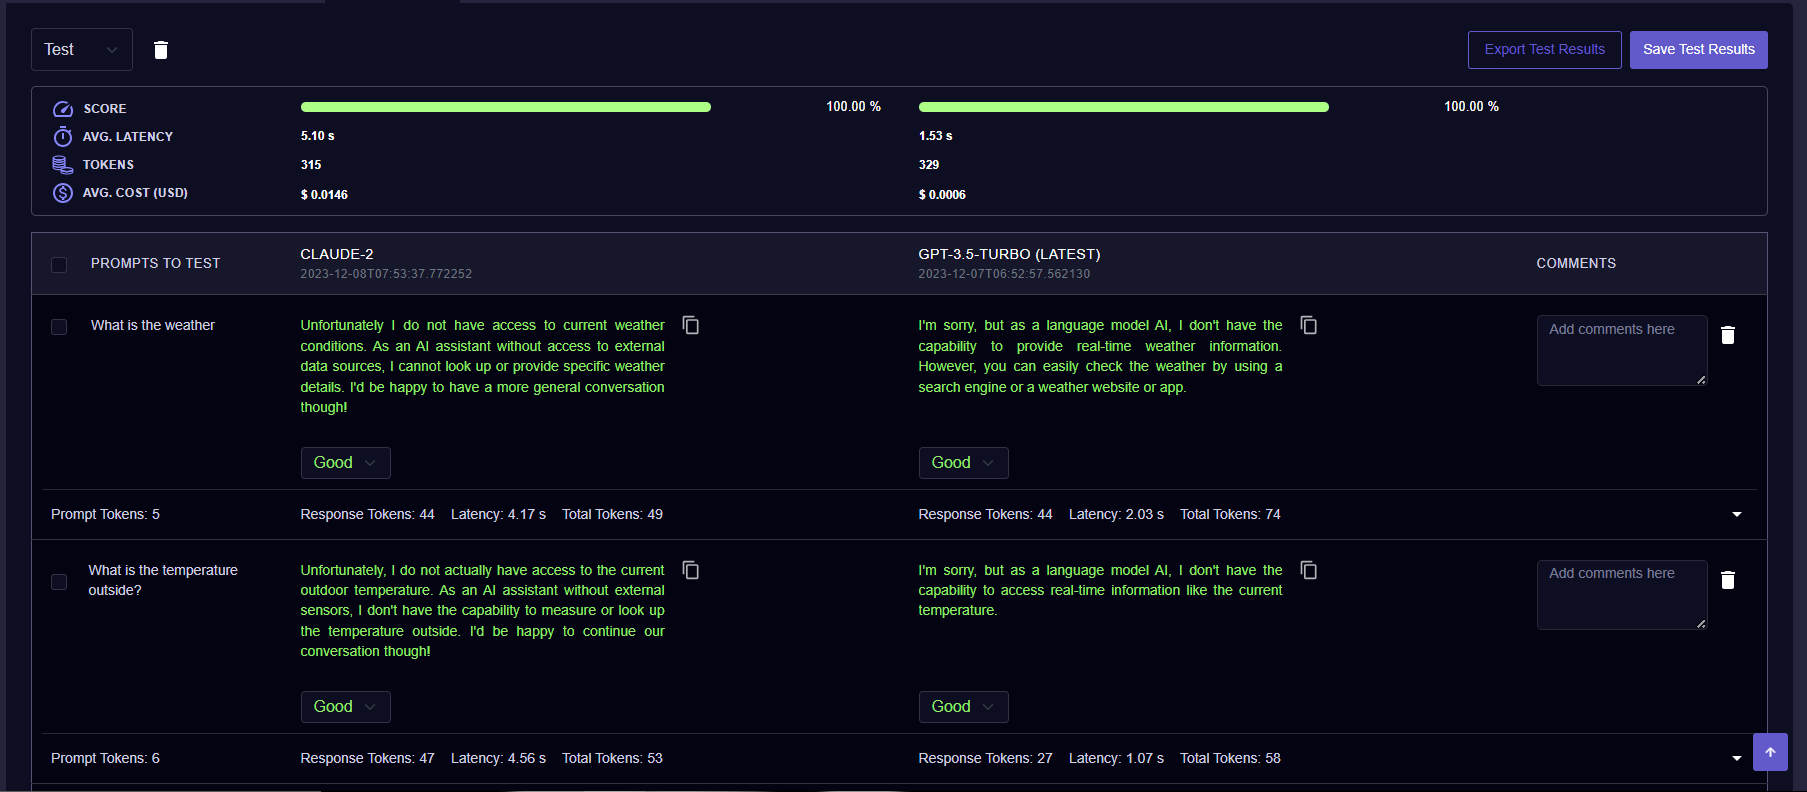1807x792 pixels.
Task: Click GPT-3.5 average latency 1.53 s
Action: 936,136
